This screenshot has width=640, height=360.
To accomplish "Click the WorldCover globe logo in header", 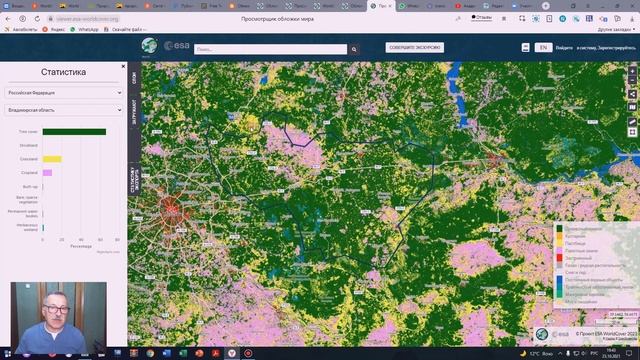I will [149, 46].
